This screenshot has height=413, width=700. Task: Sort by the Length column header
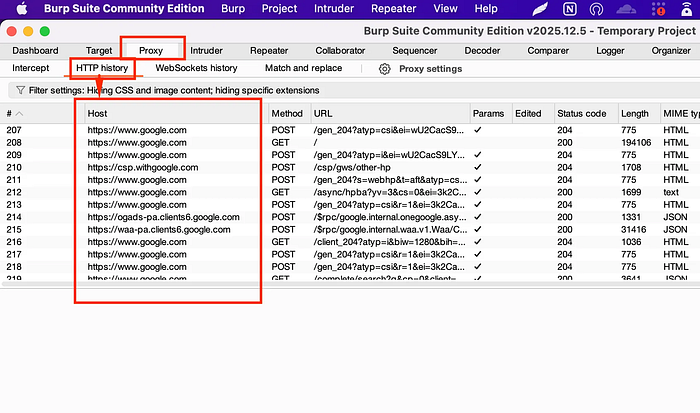point(639,113)
